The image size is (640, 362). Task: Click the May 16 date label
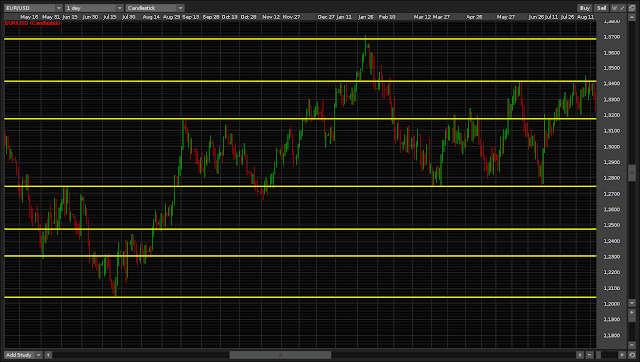click(29, 17)
